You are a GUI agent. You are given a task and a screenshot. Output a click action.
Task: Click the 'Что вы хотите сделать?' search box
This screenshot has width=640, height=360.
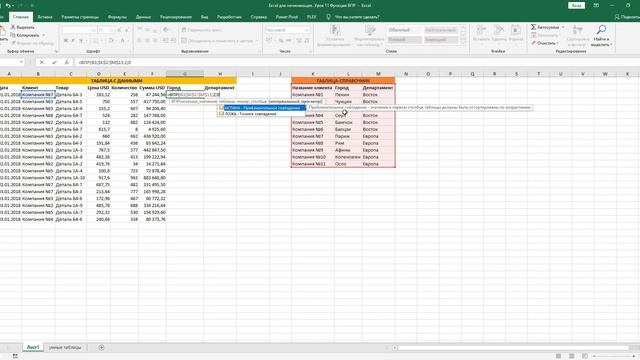tap(353, 17)
